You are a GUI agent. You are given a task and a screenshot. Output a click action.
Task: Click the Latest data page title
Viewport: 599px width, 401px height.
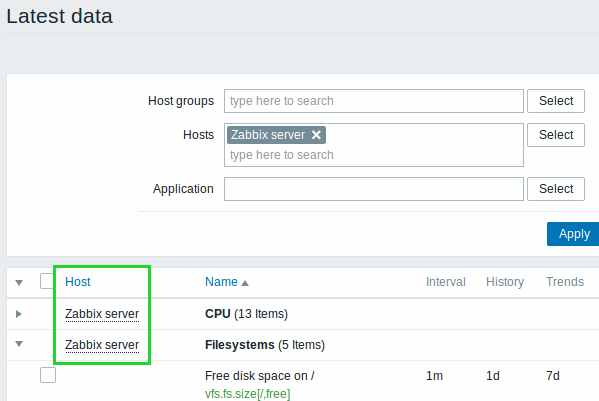tap(60, 16)
